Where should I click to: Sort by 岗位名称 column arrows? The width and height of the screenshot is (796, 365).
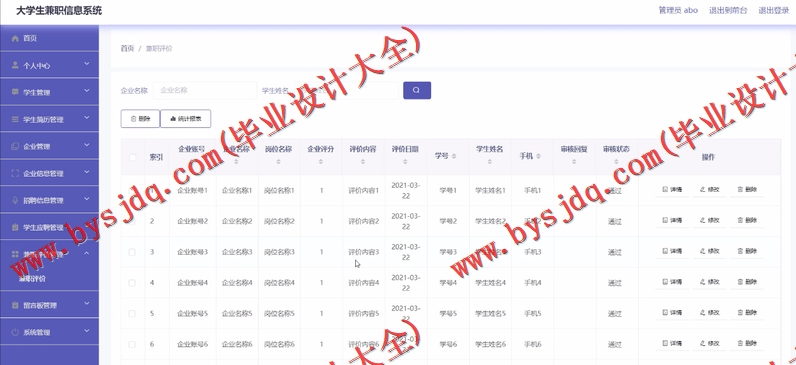278,162
